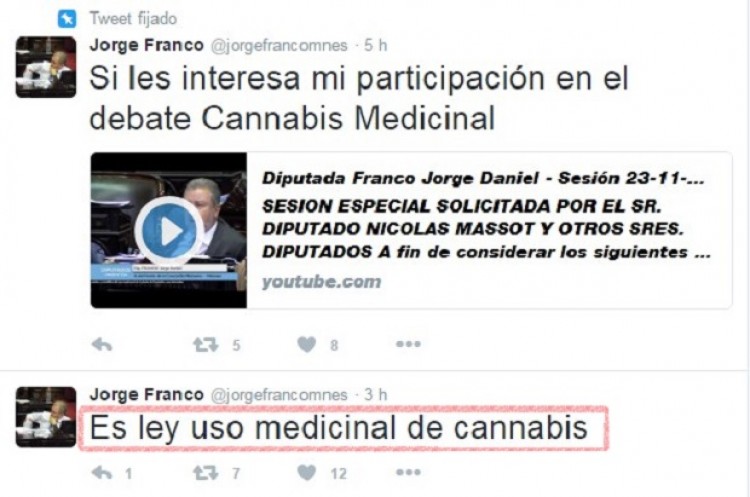Screen dimensions: 750x497
Task: Open more options on the first tweet
Action: coord(408,344)
